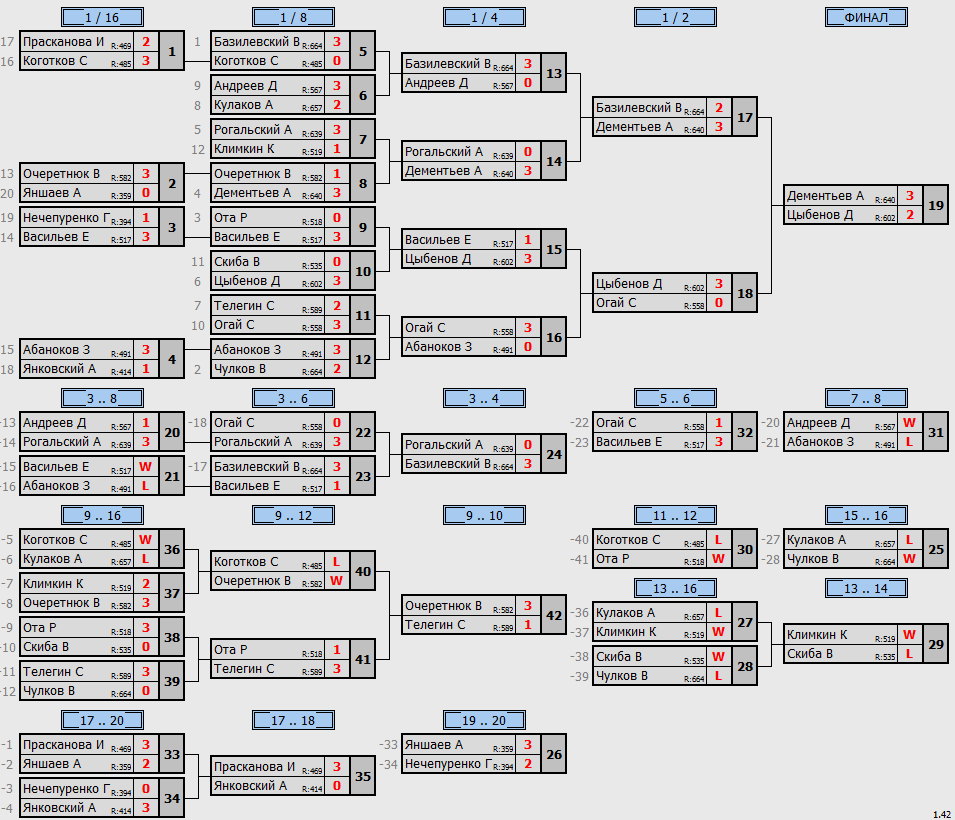Click the 3 .. 4 placement header
Image resolution: width=955 pixels, height=820 pixels.
(484, 398)
